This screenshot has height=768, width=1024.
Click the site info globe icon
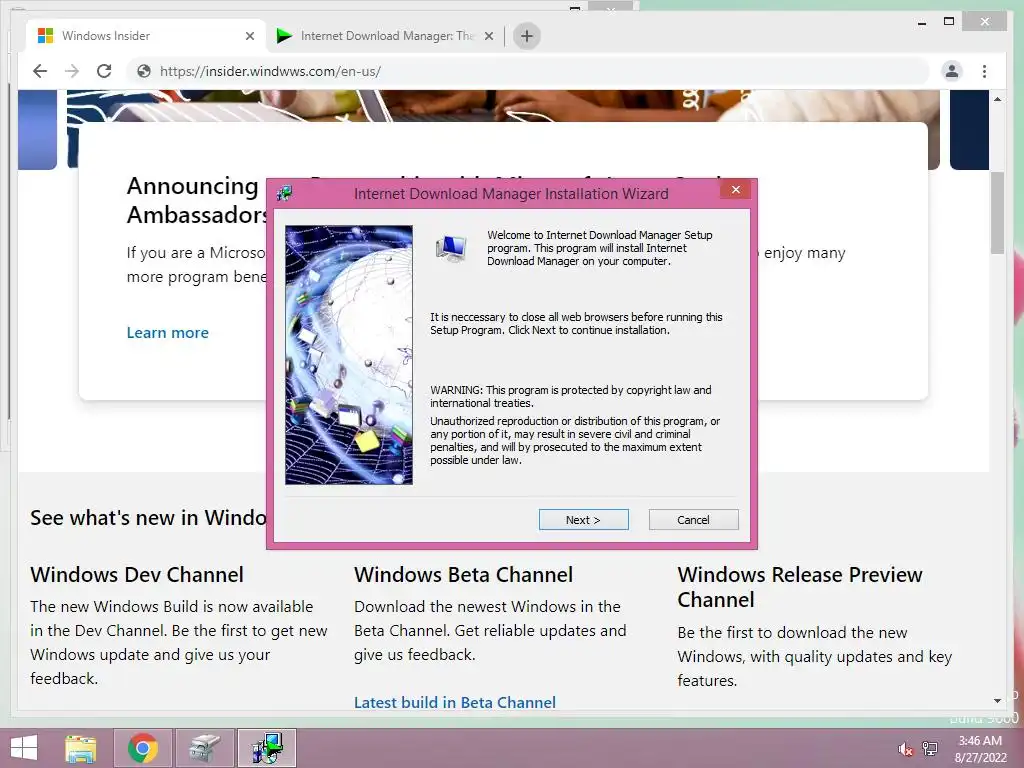[x=144, y=71]
